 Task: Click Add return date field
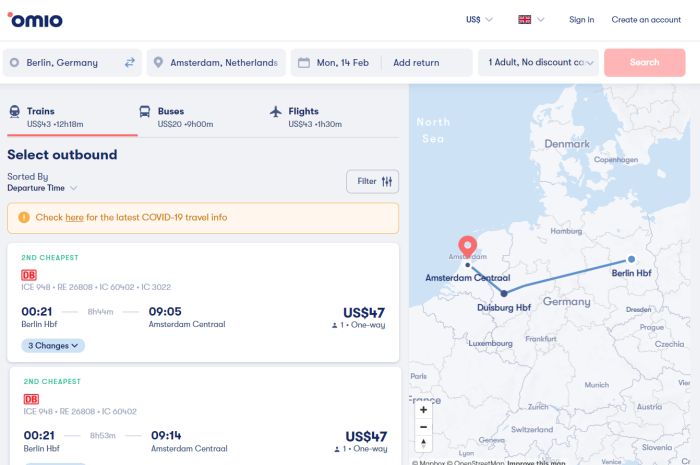pos(416,62)
